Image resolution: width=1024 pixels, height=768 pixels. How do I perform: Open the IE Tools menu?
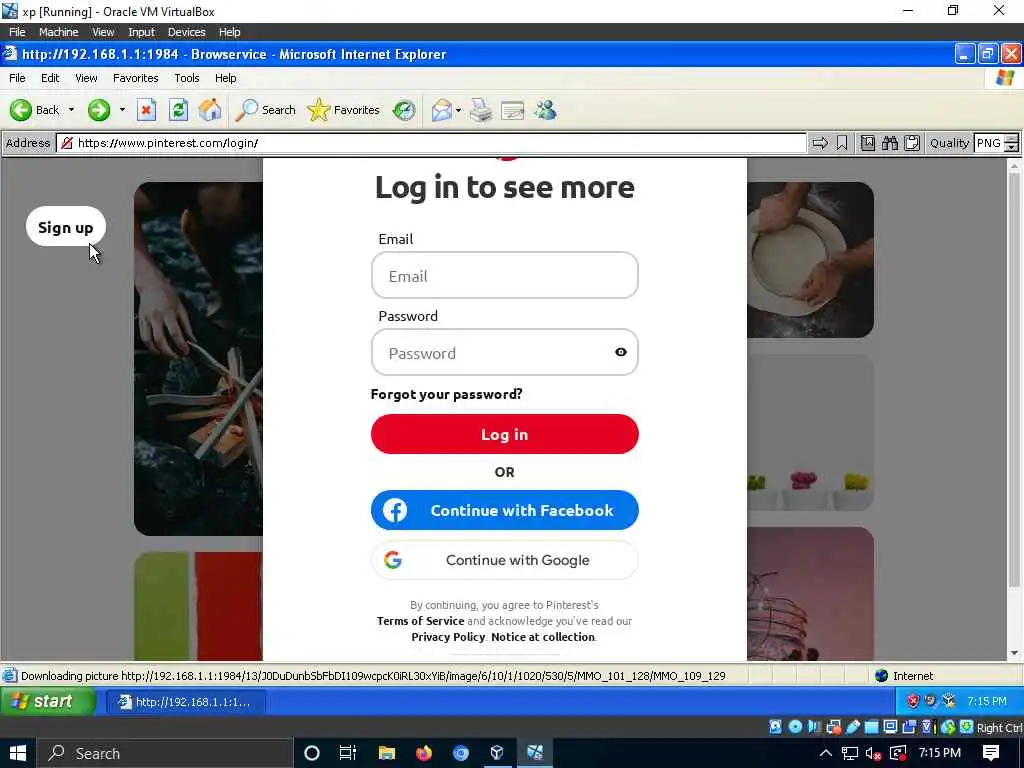(187, 78)
